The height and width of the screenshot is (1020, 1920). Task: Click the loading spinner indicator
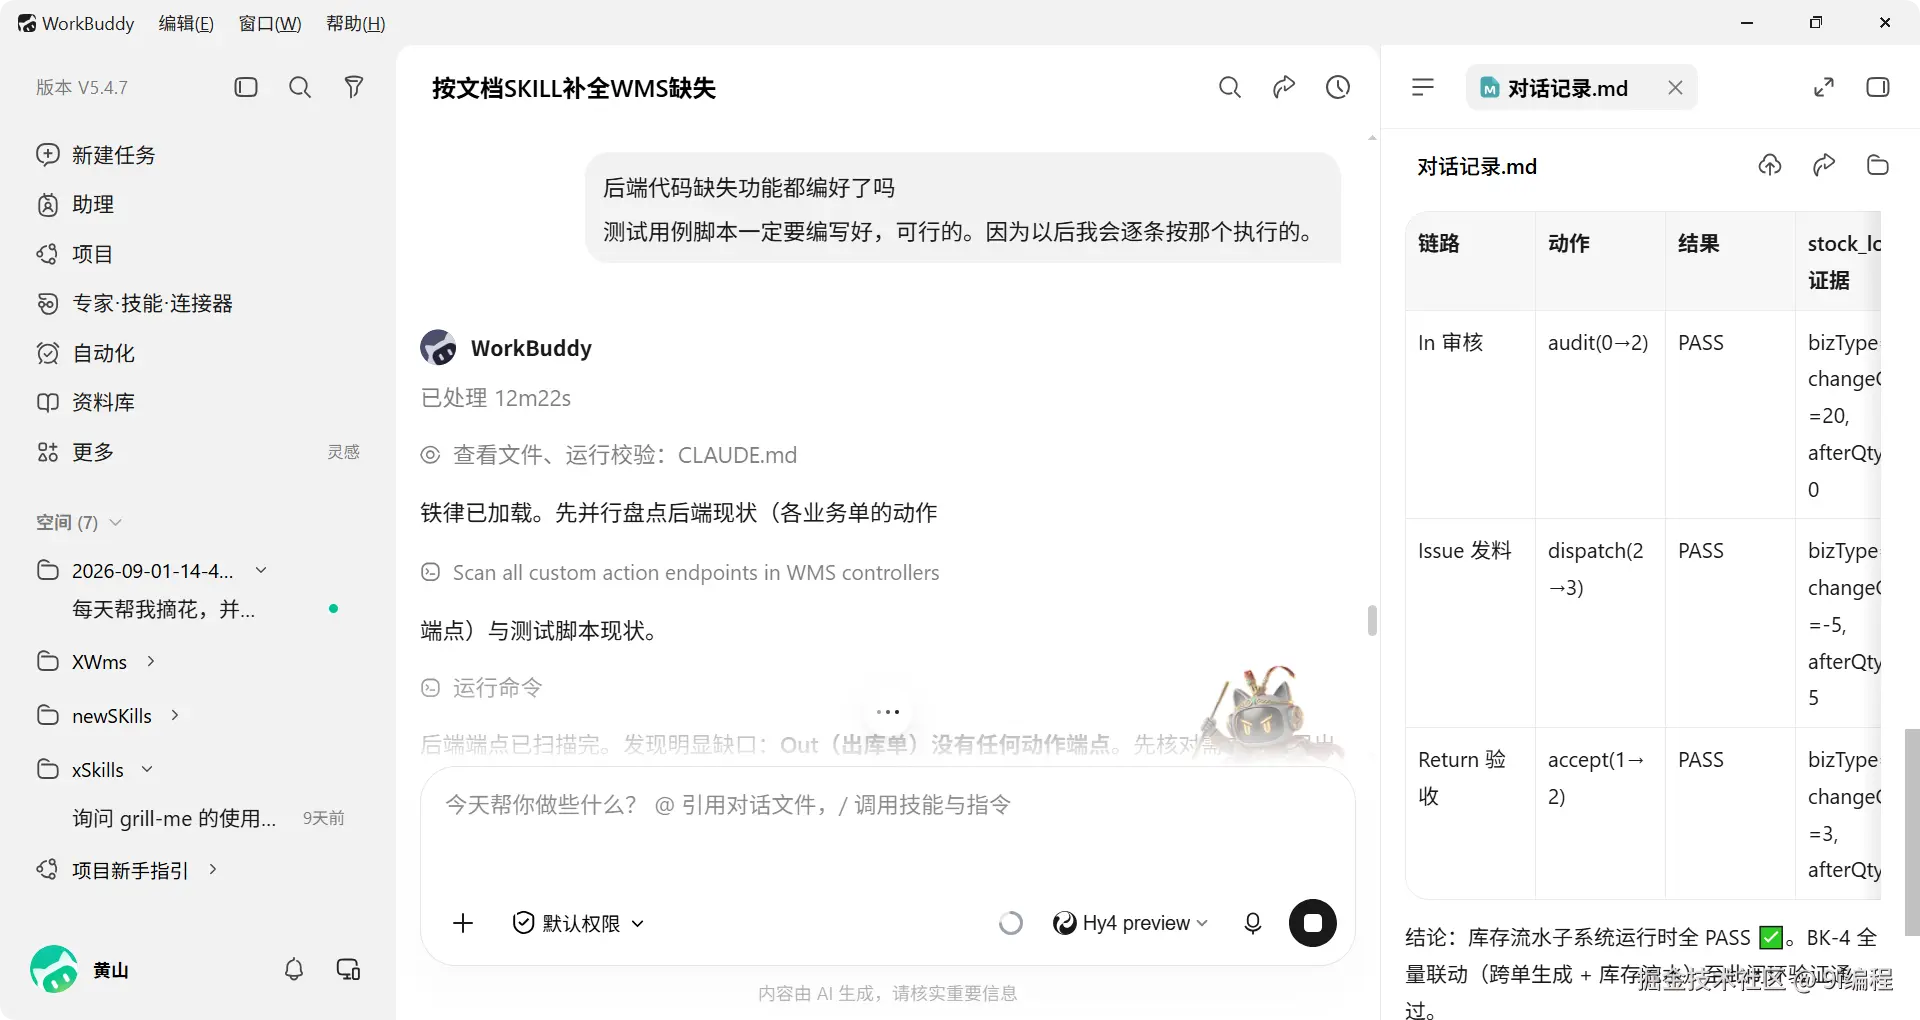pos(1011,923)
